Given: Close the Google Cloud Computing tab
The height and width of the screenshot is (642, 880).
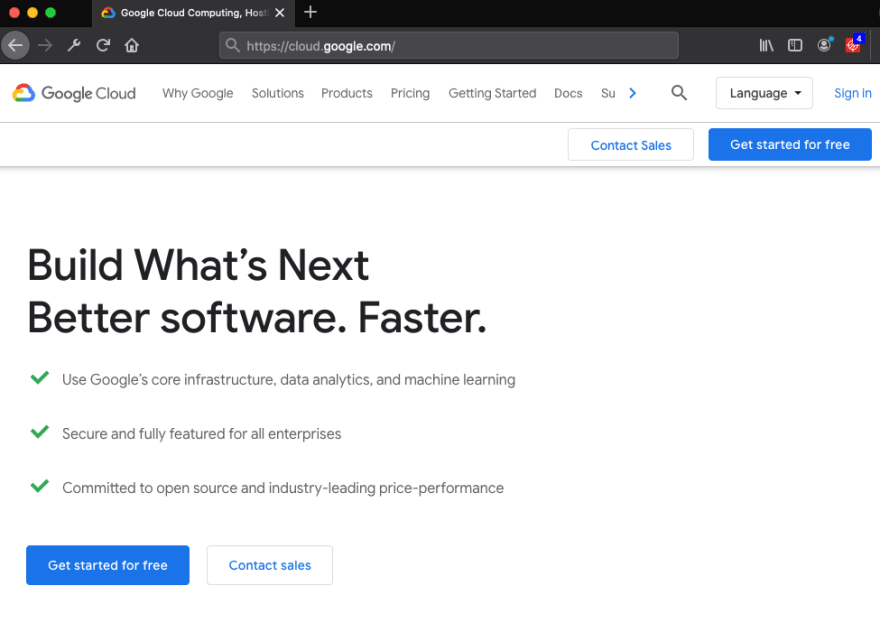Looking at the screenshot, I should pyautogui.click(x=279, y=12).
